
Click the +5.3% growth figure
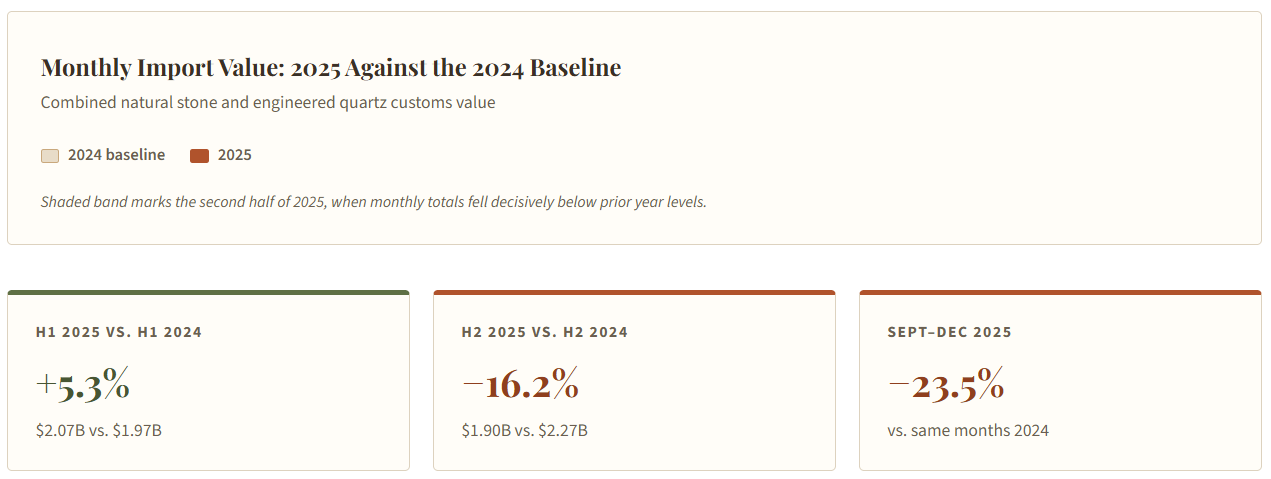click(x=83, y=385)
